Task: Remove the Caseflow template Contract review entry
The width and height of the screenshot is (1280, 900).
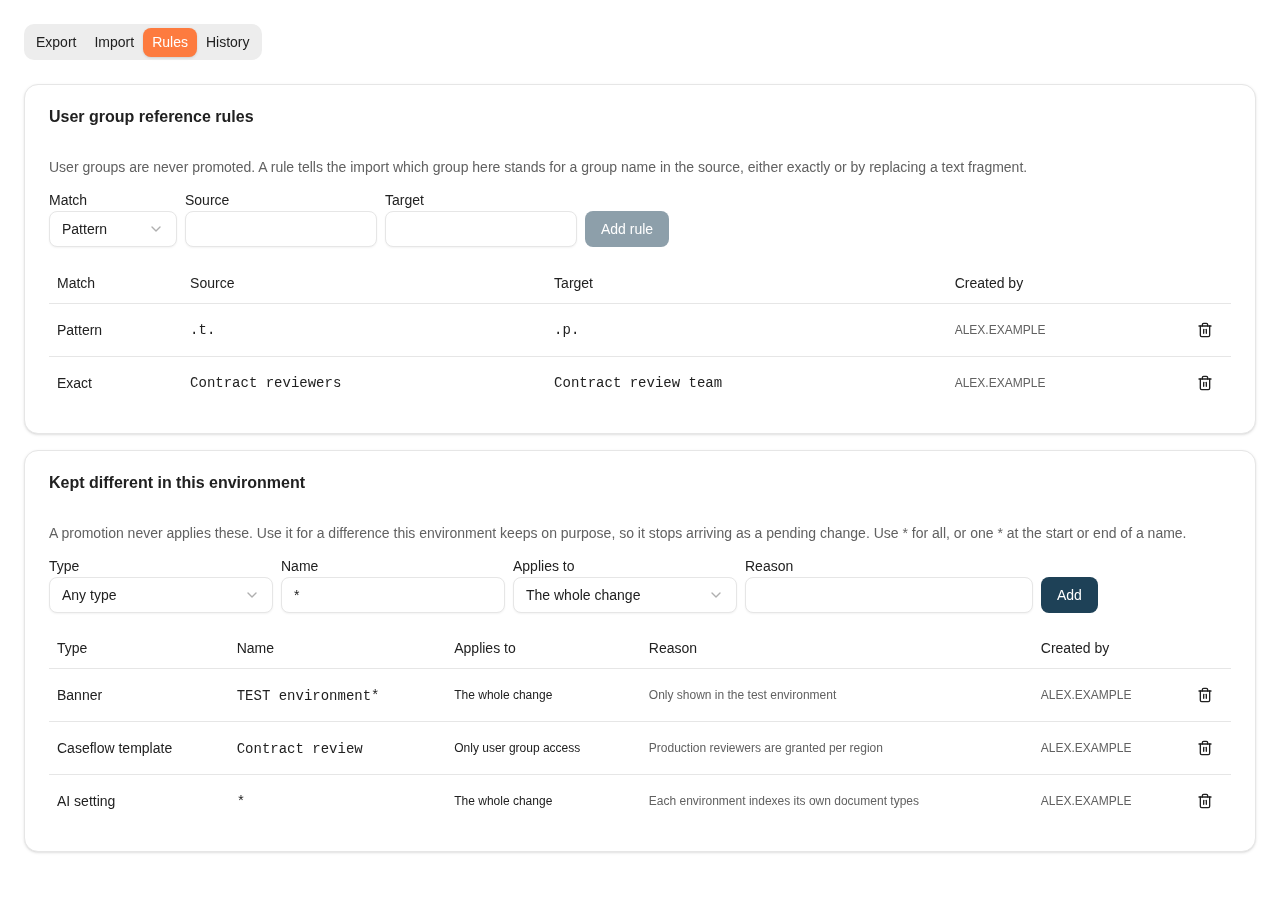Action: pos(1205,748)
